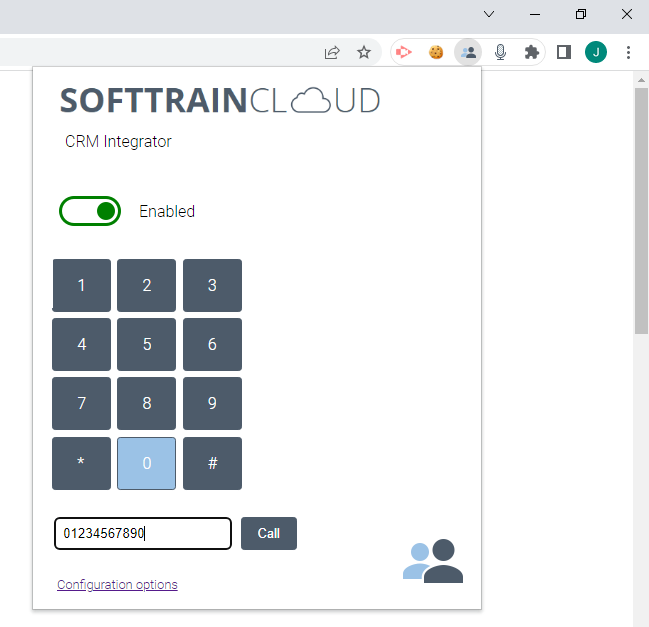
Task: Click the CRM Integrator extension toolbar icon
Action: point(468,53)
